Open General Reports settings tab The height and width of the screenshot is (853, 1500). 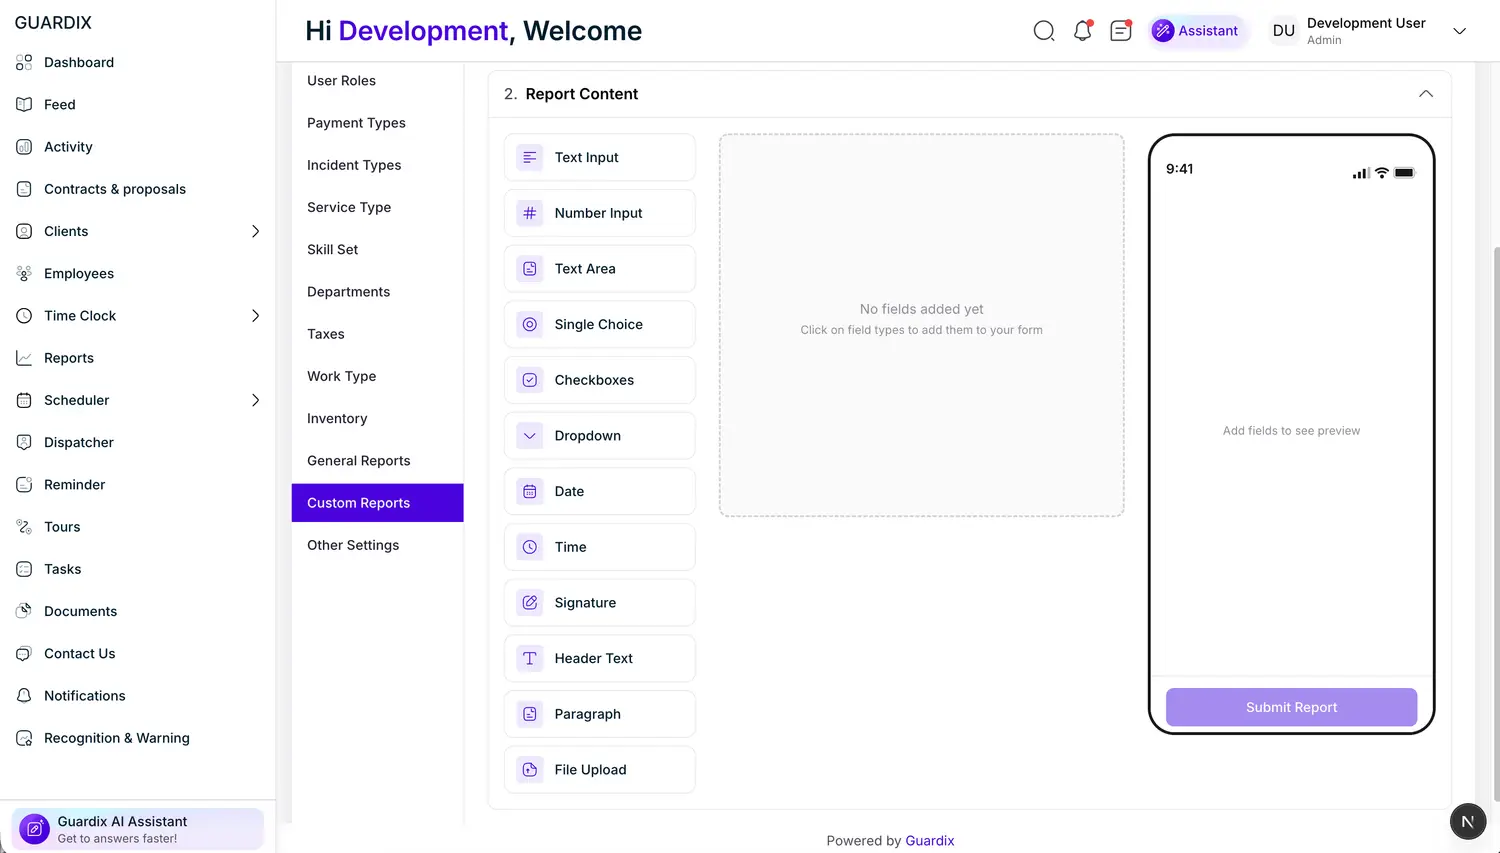click(x=358, y=461)
